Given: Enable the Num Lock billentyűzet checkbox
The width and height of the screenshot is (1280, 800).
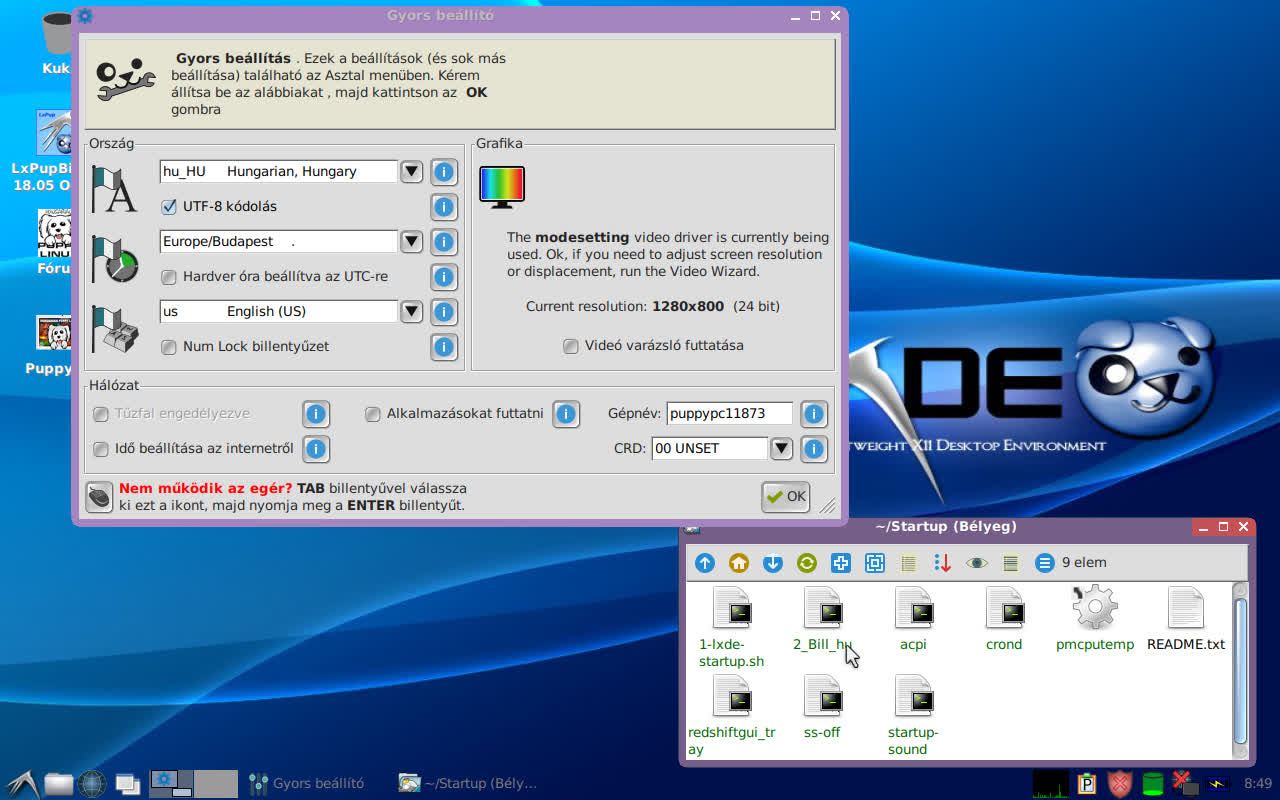Looking at the screenshot, I should (169, 347).
